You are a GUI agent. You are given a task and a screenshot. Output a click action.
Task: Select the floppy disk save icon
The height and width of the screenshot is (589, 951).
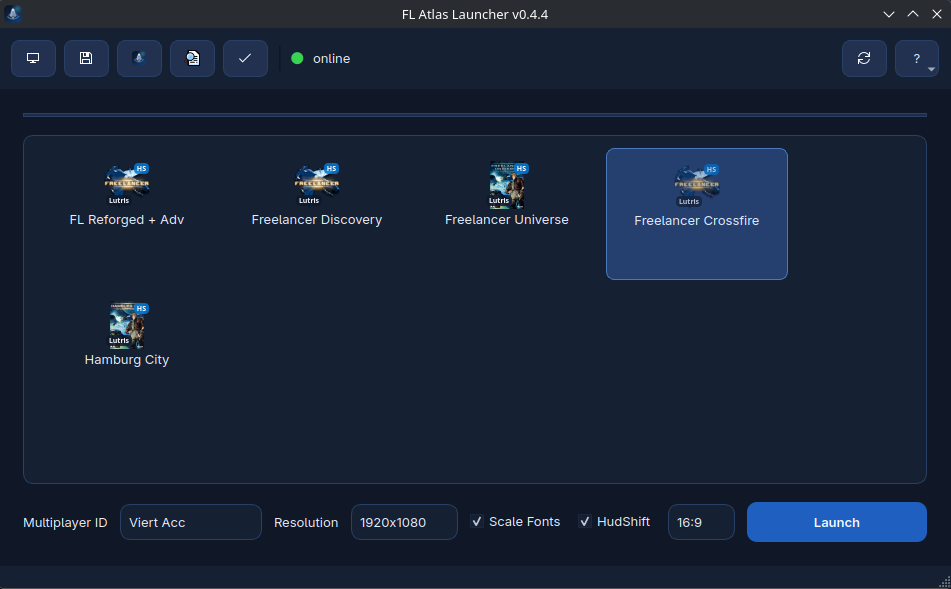[86, 58]
